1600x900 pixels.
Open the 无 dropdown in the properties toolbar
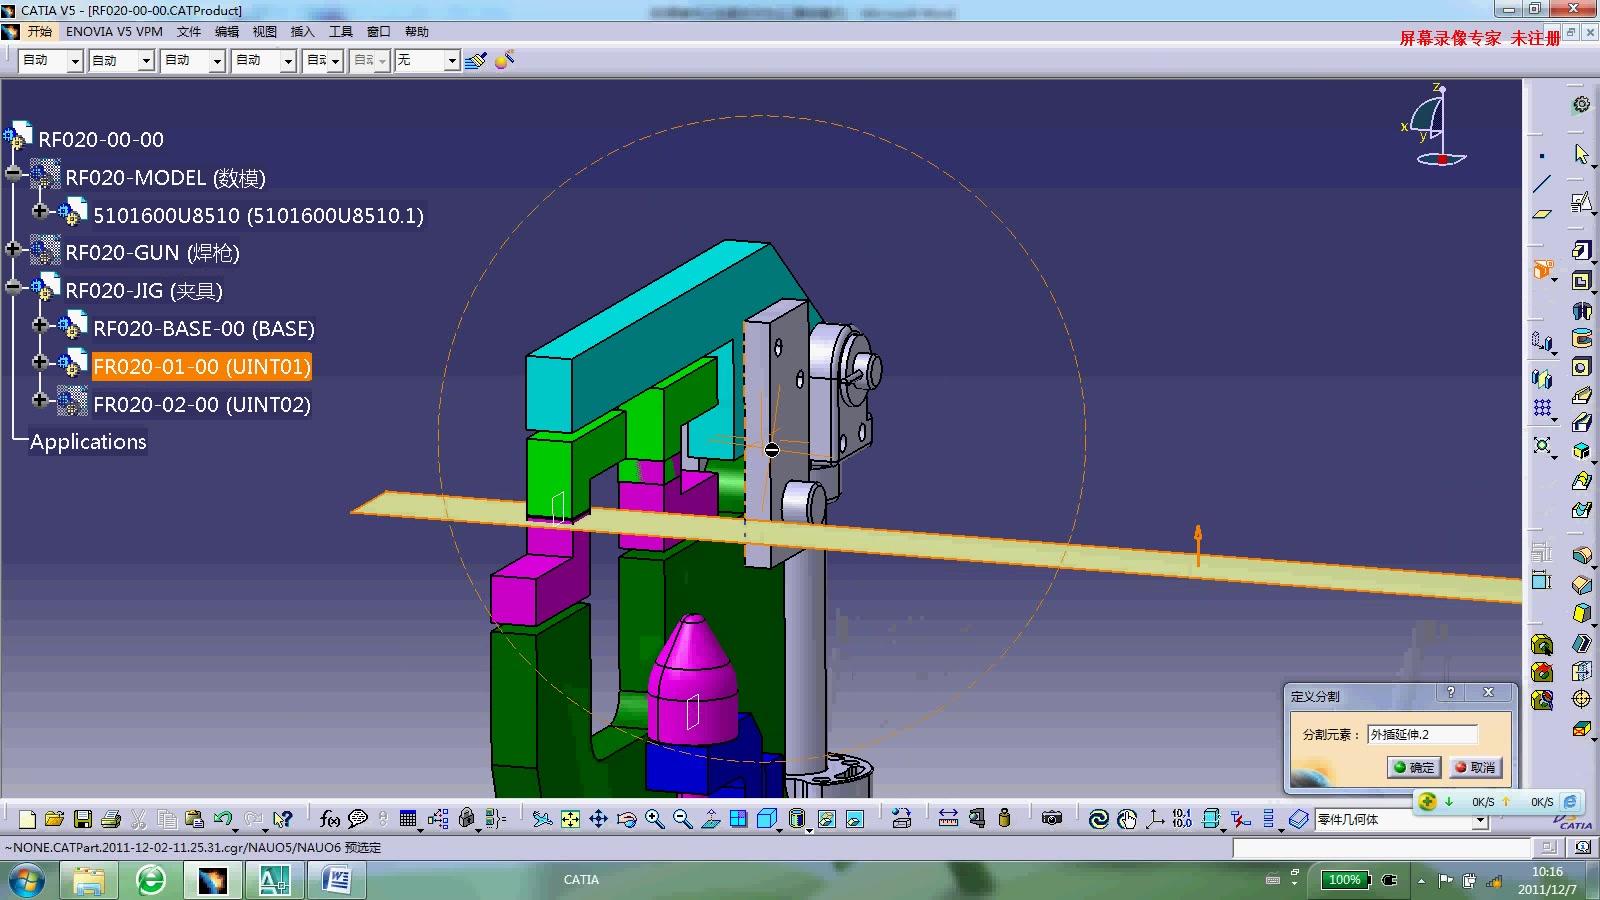(452, 61)
